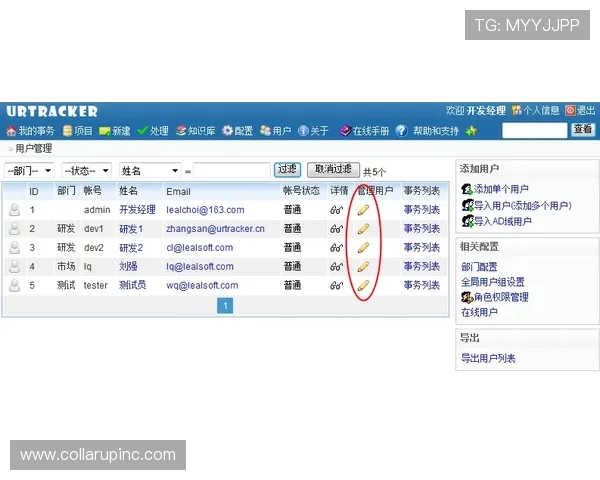
Task: Click the help question mark icon
Action: point(401,131)
